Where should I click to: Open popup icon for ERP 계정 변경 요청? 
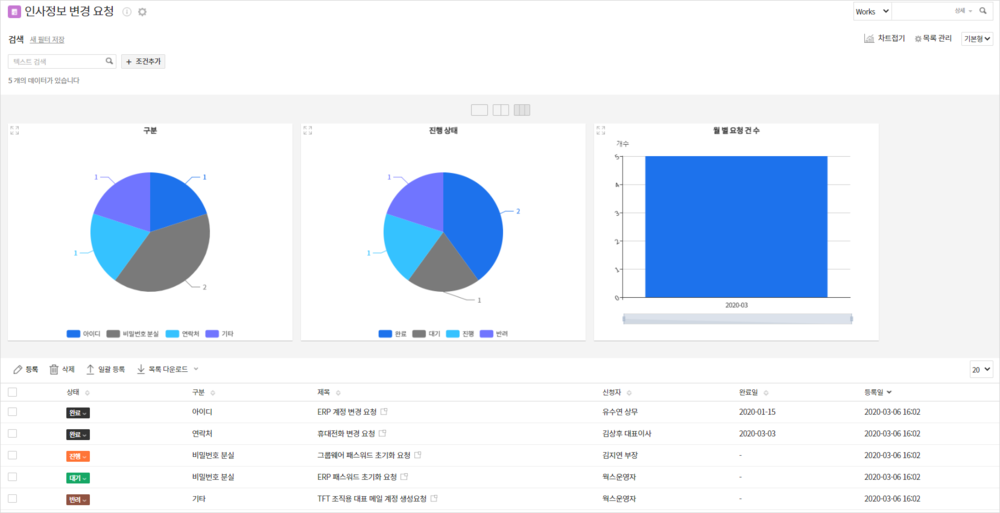point(384,412)
